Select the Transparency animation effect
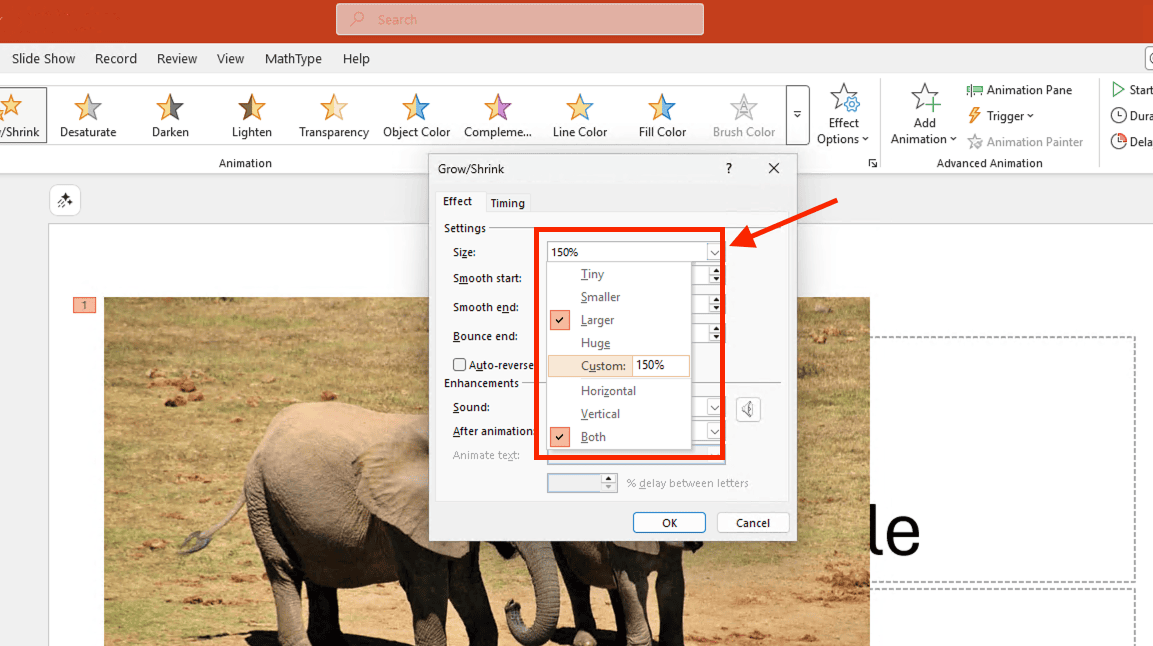Viewport: 1153px width, 646px height. (334, 115)
